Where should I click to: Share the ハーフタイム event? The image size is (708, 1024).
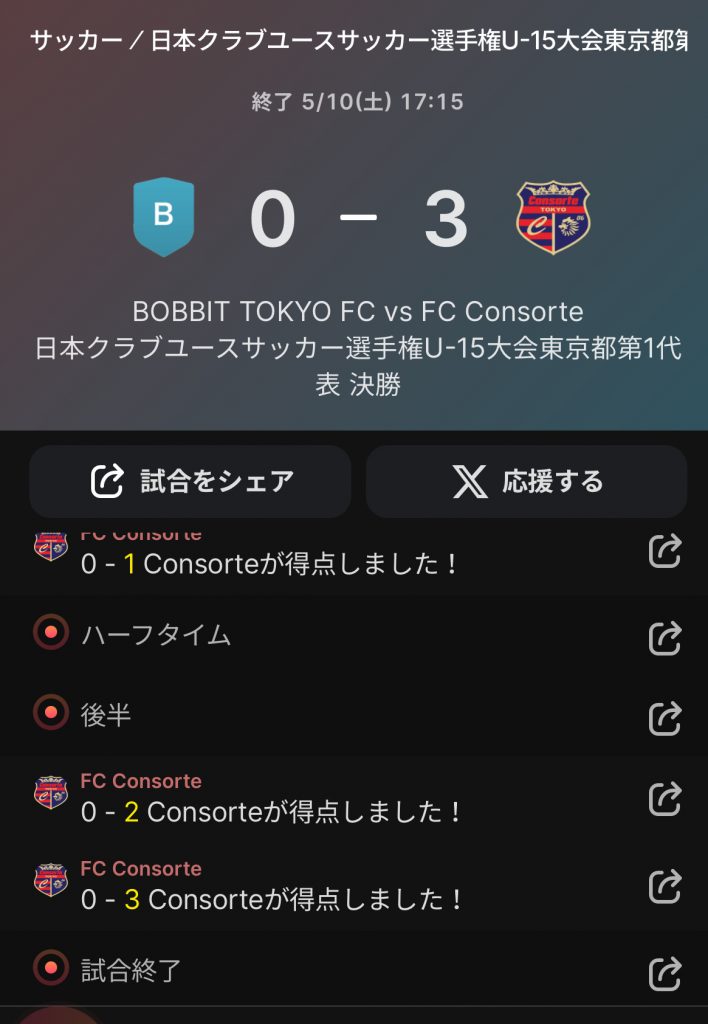665,638
